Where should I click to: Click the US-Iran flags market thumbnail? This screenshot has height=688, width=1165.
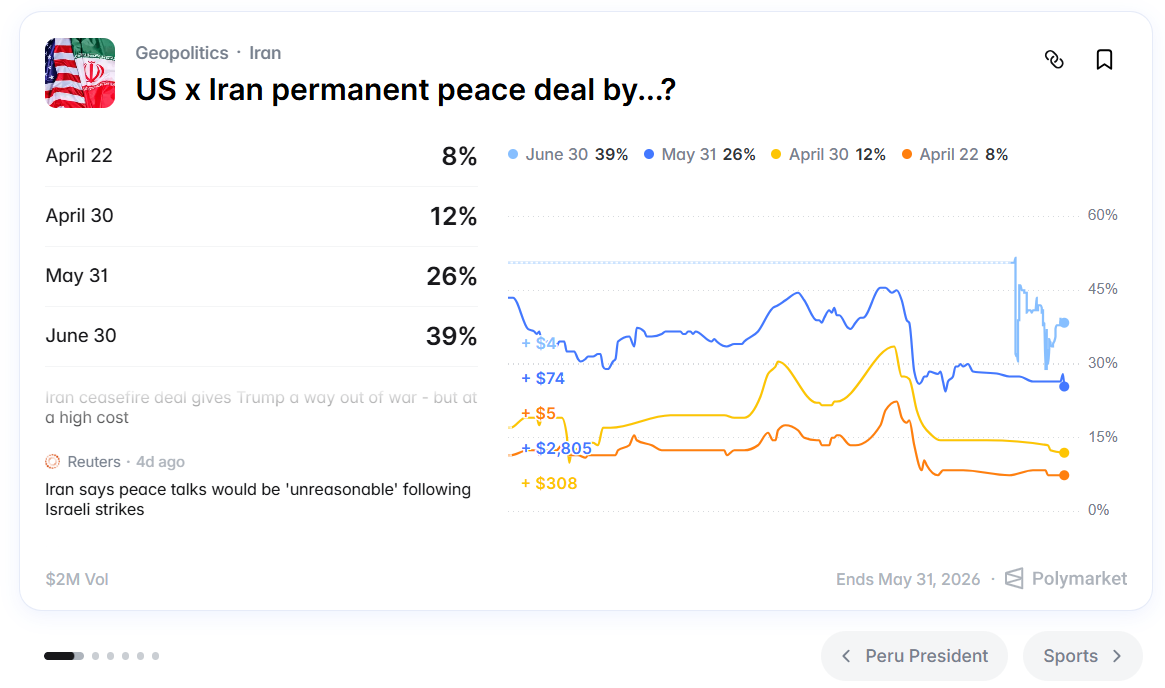(80, 73)
